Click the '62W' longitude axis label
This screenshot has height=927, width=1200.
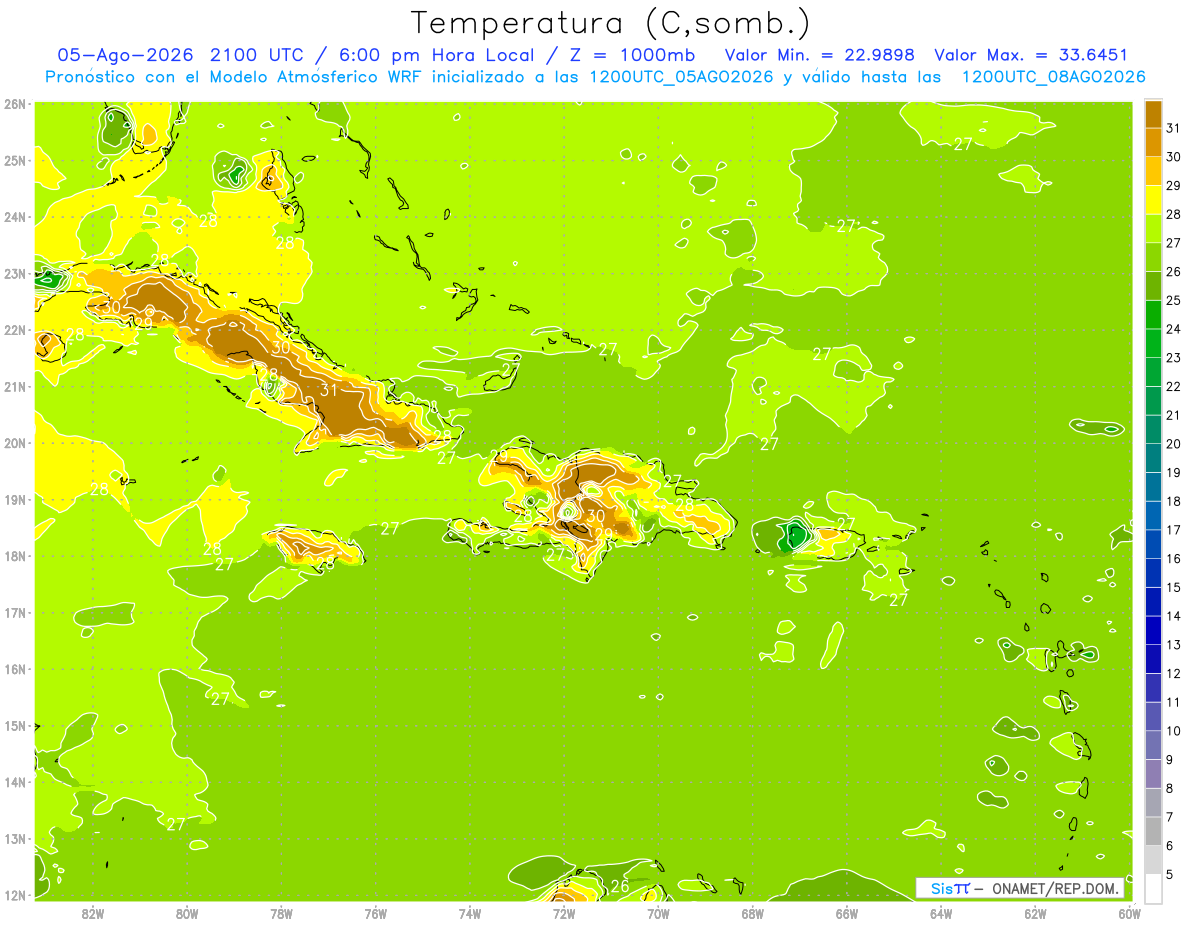(1035, 913)
